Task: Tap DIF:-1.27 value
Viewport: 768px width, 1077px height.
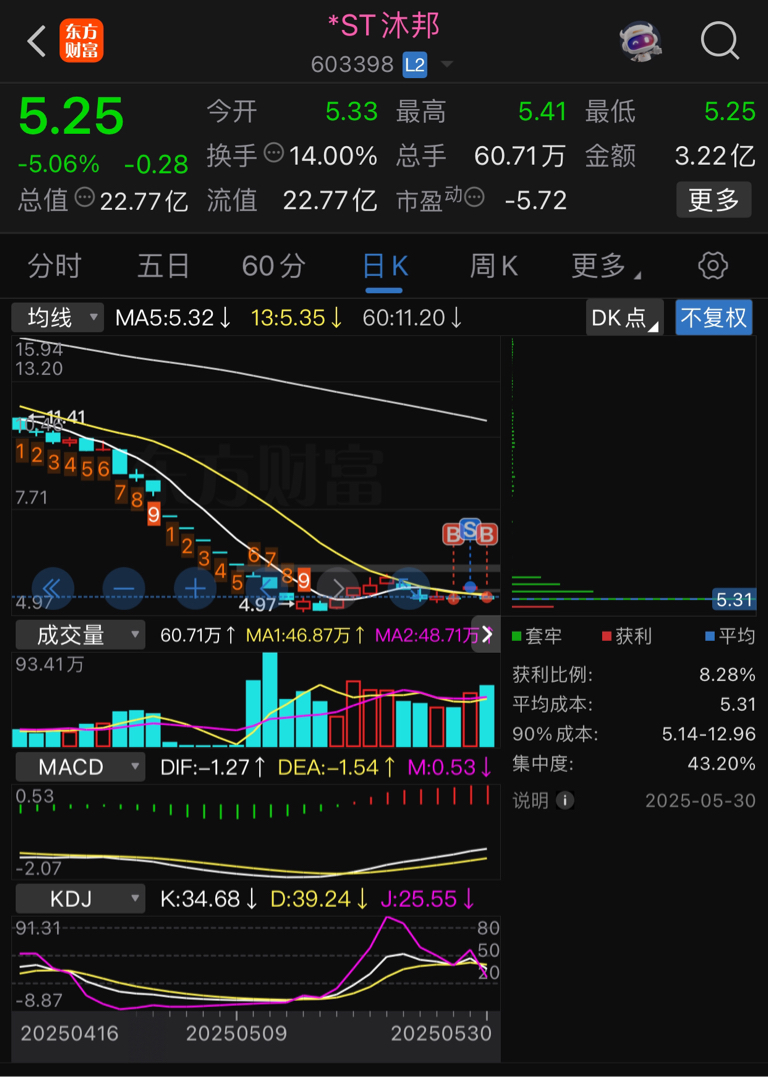Action: pyautogui.click(x=213, y=767)
